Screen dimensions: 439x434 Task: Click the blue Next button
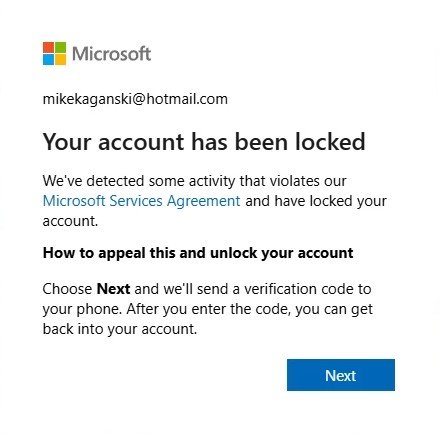pos(341,375)
